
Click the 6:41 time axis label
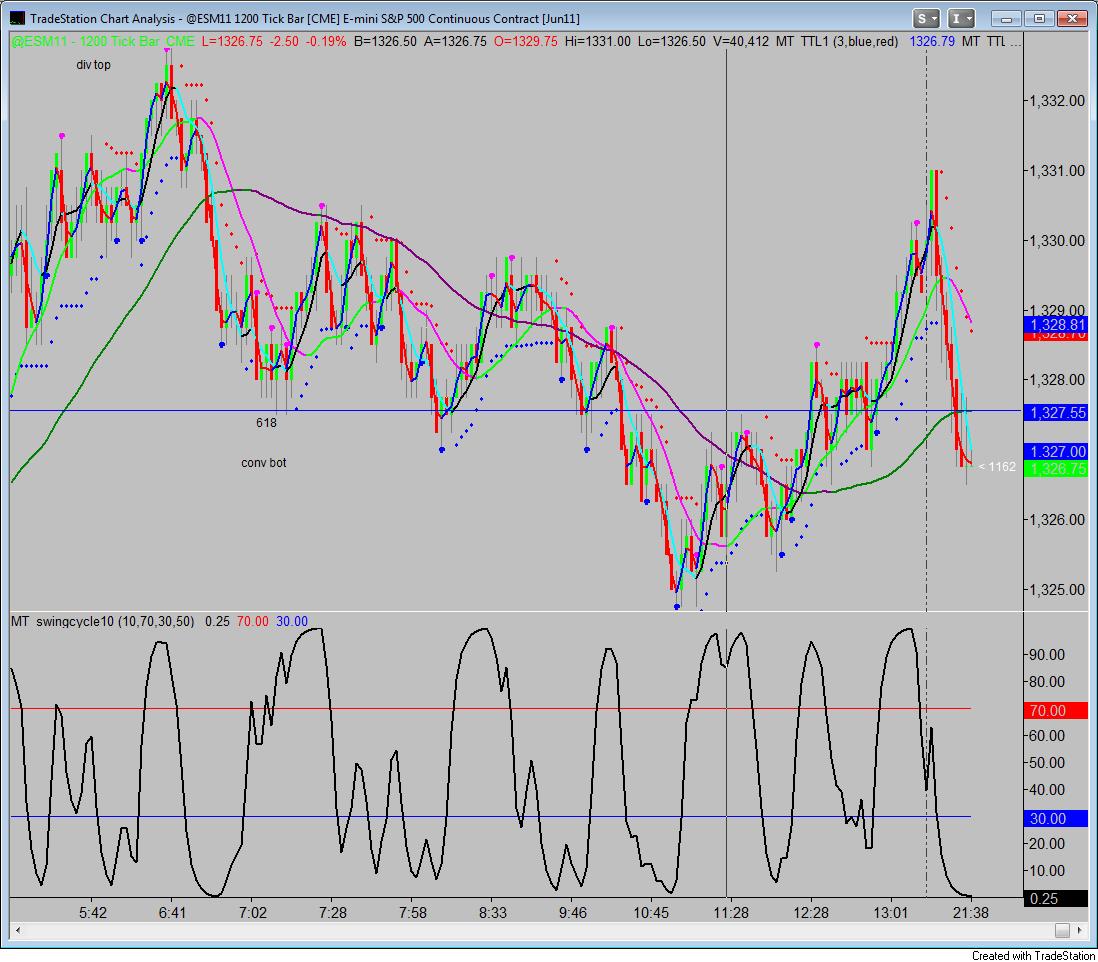tap(172, 913)
